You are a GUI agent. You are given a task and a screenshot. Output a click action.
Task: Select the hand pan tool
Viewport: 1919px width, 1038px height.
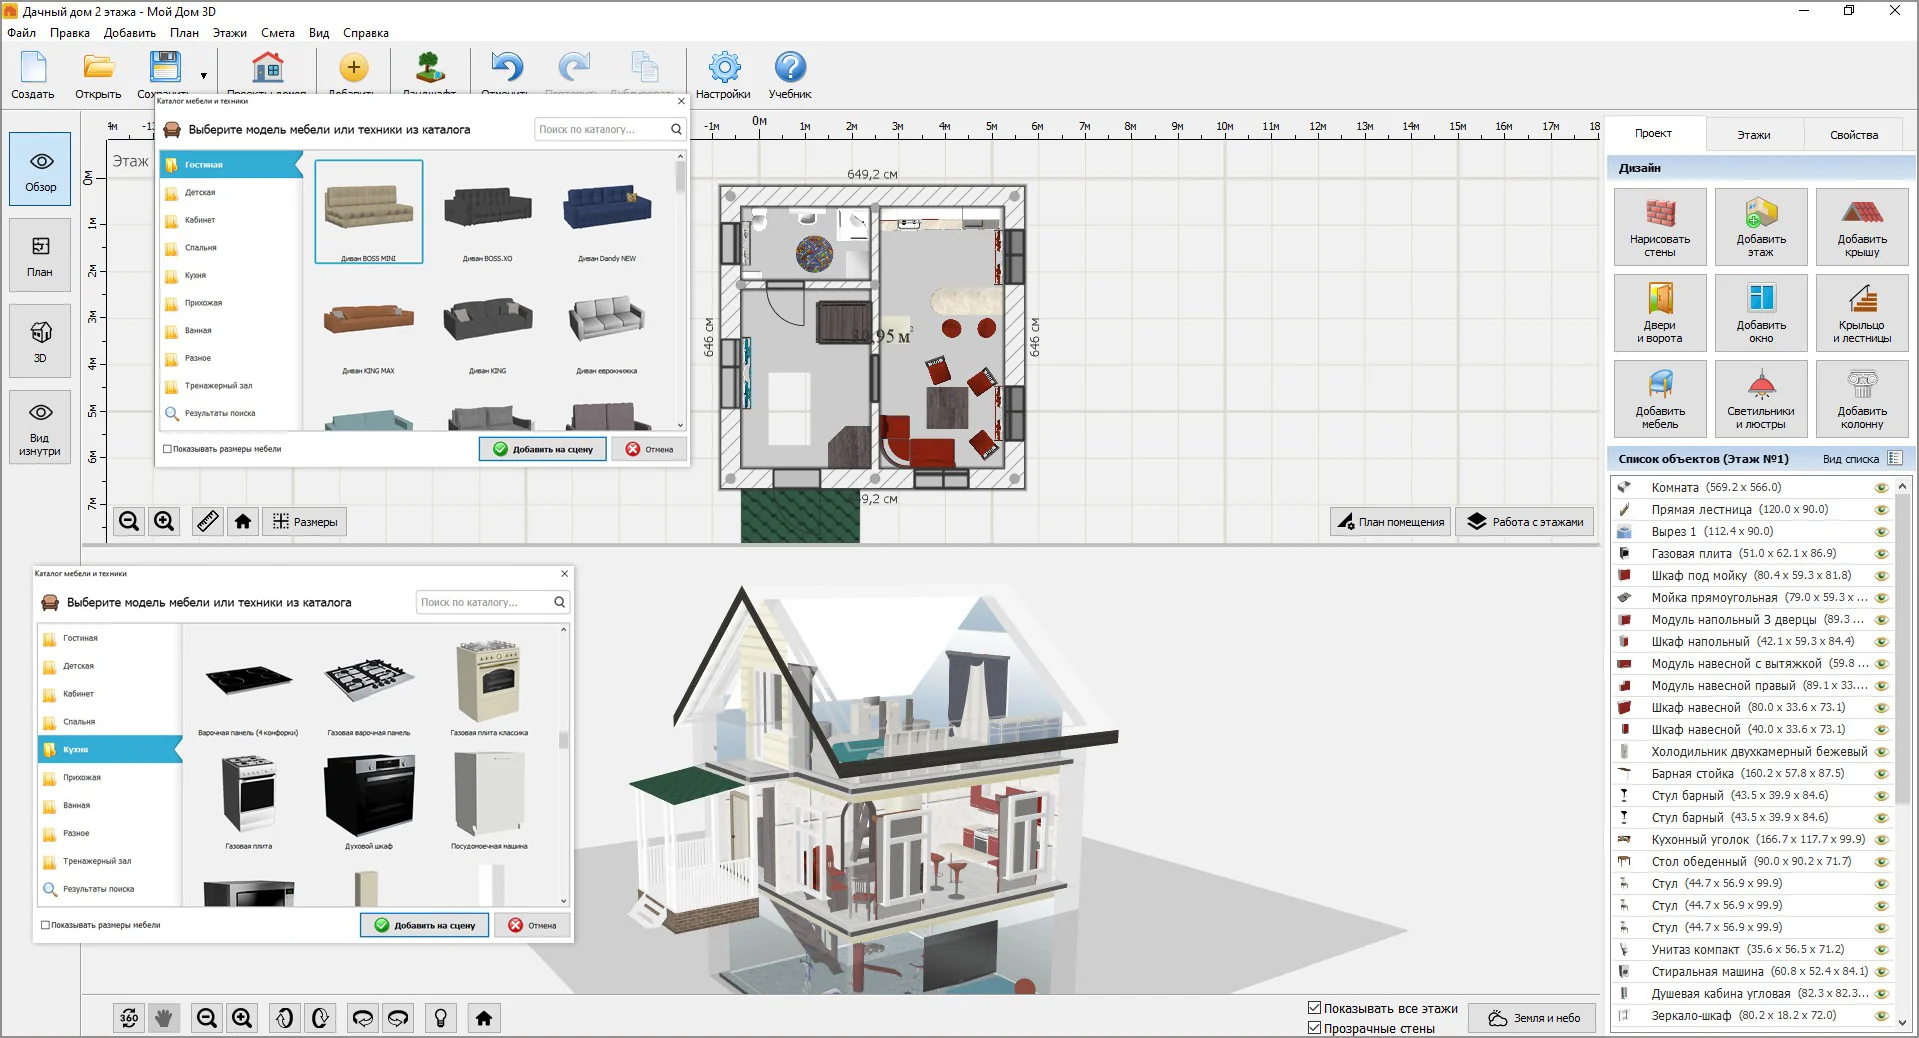click(x=164, y=1018)
